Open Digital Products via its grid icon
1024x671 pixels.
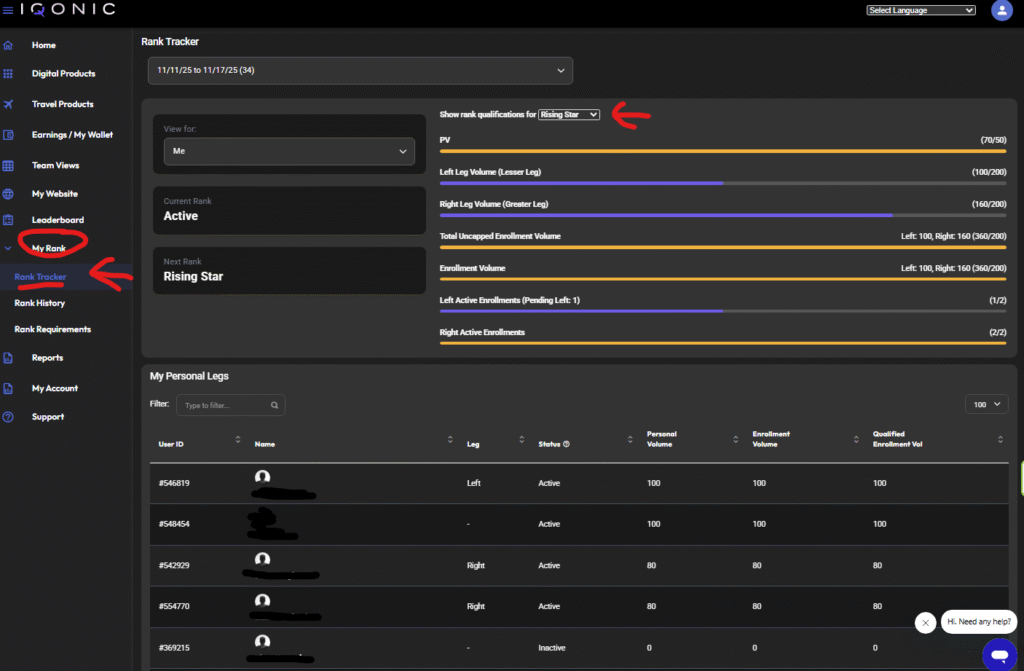tap(9, 74)
